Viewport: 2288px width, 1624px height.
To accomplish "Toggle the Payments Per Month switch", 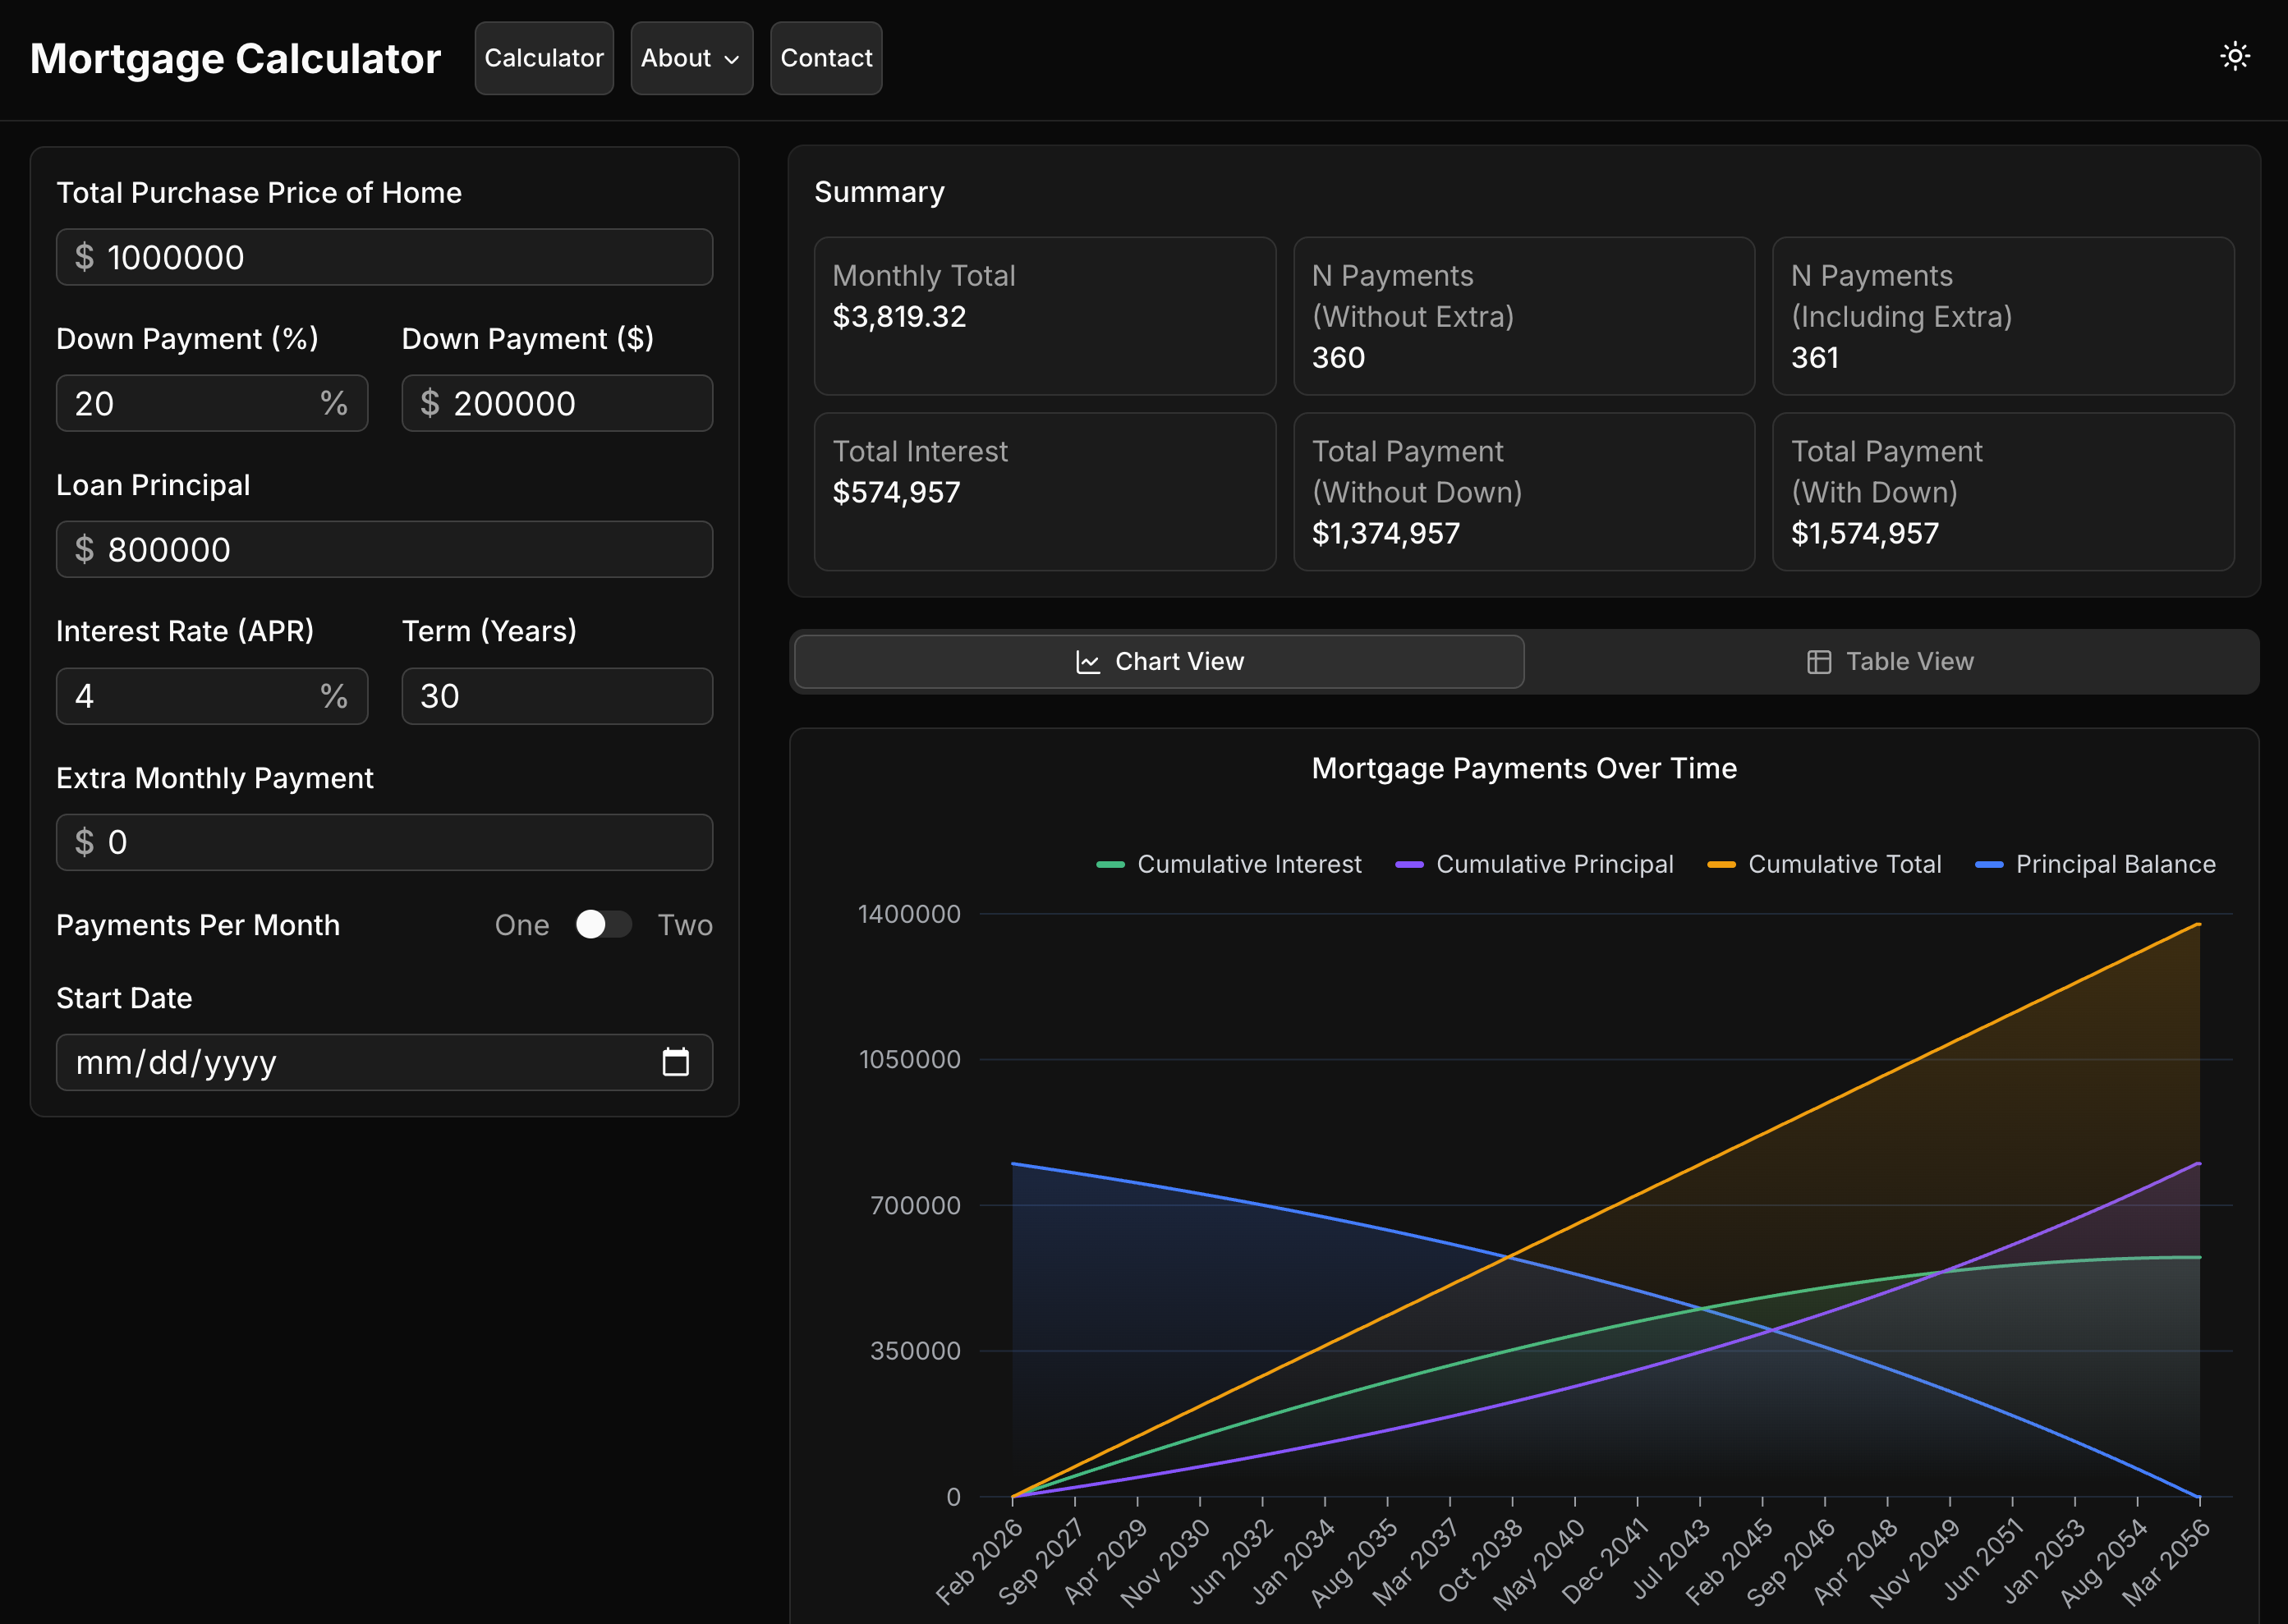I will click(x=603, y=924).
